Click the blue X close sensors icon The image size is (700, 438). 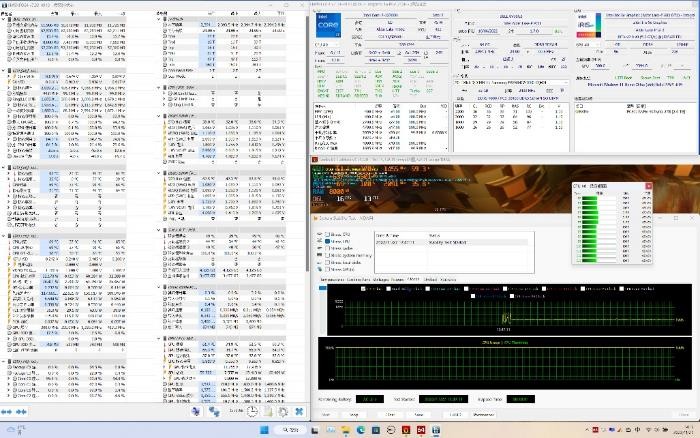pyautogui.click(x=298, y=412)
